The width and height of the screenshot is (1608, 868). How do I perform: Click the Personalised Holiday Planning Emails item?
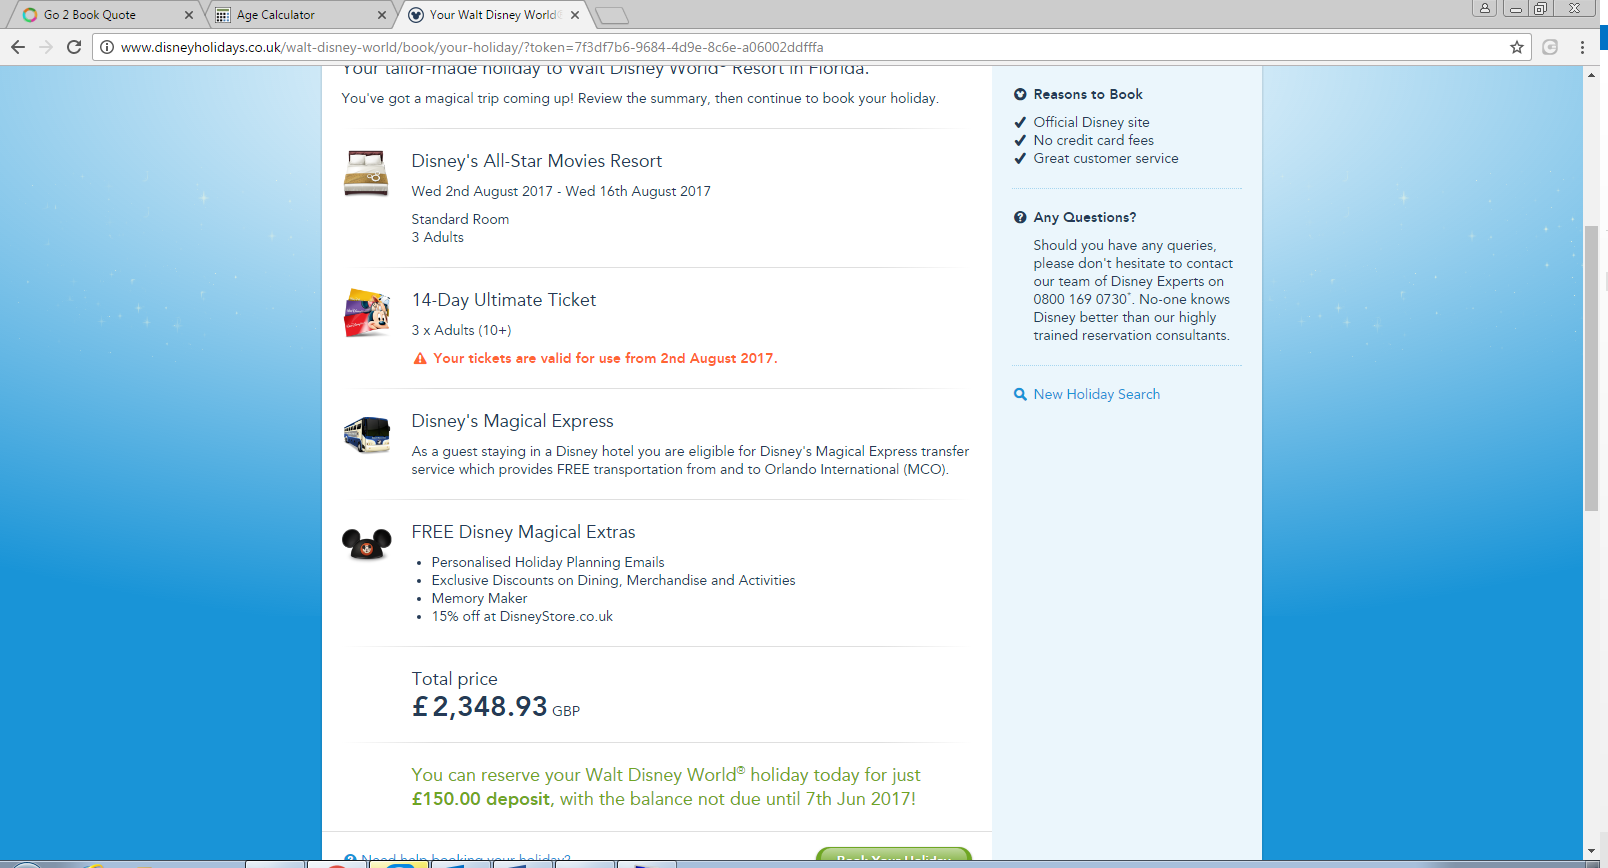click(x=548, y=562)
